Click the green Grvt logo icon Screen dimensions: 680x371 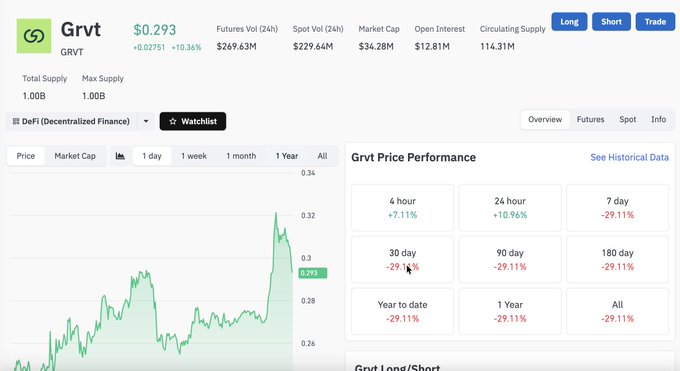(x=34, y=36)
